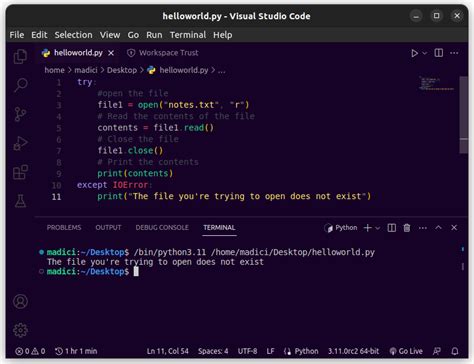Change end of line sequence LF
Screen dimensions: 474x364
point(270,351)
